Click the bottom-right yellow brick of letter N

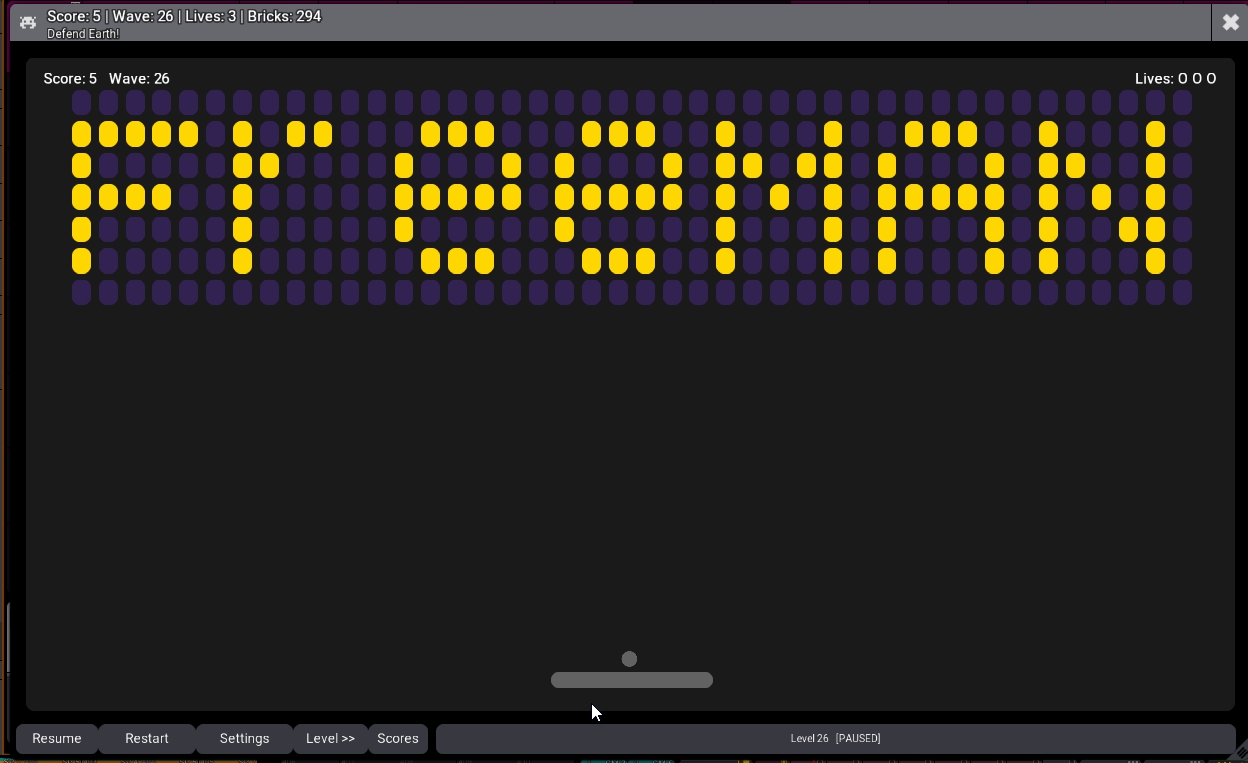(x=1155, y=261)
